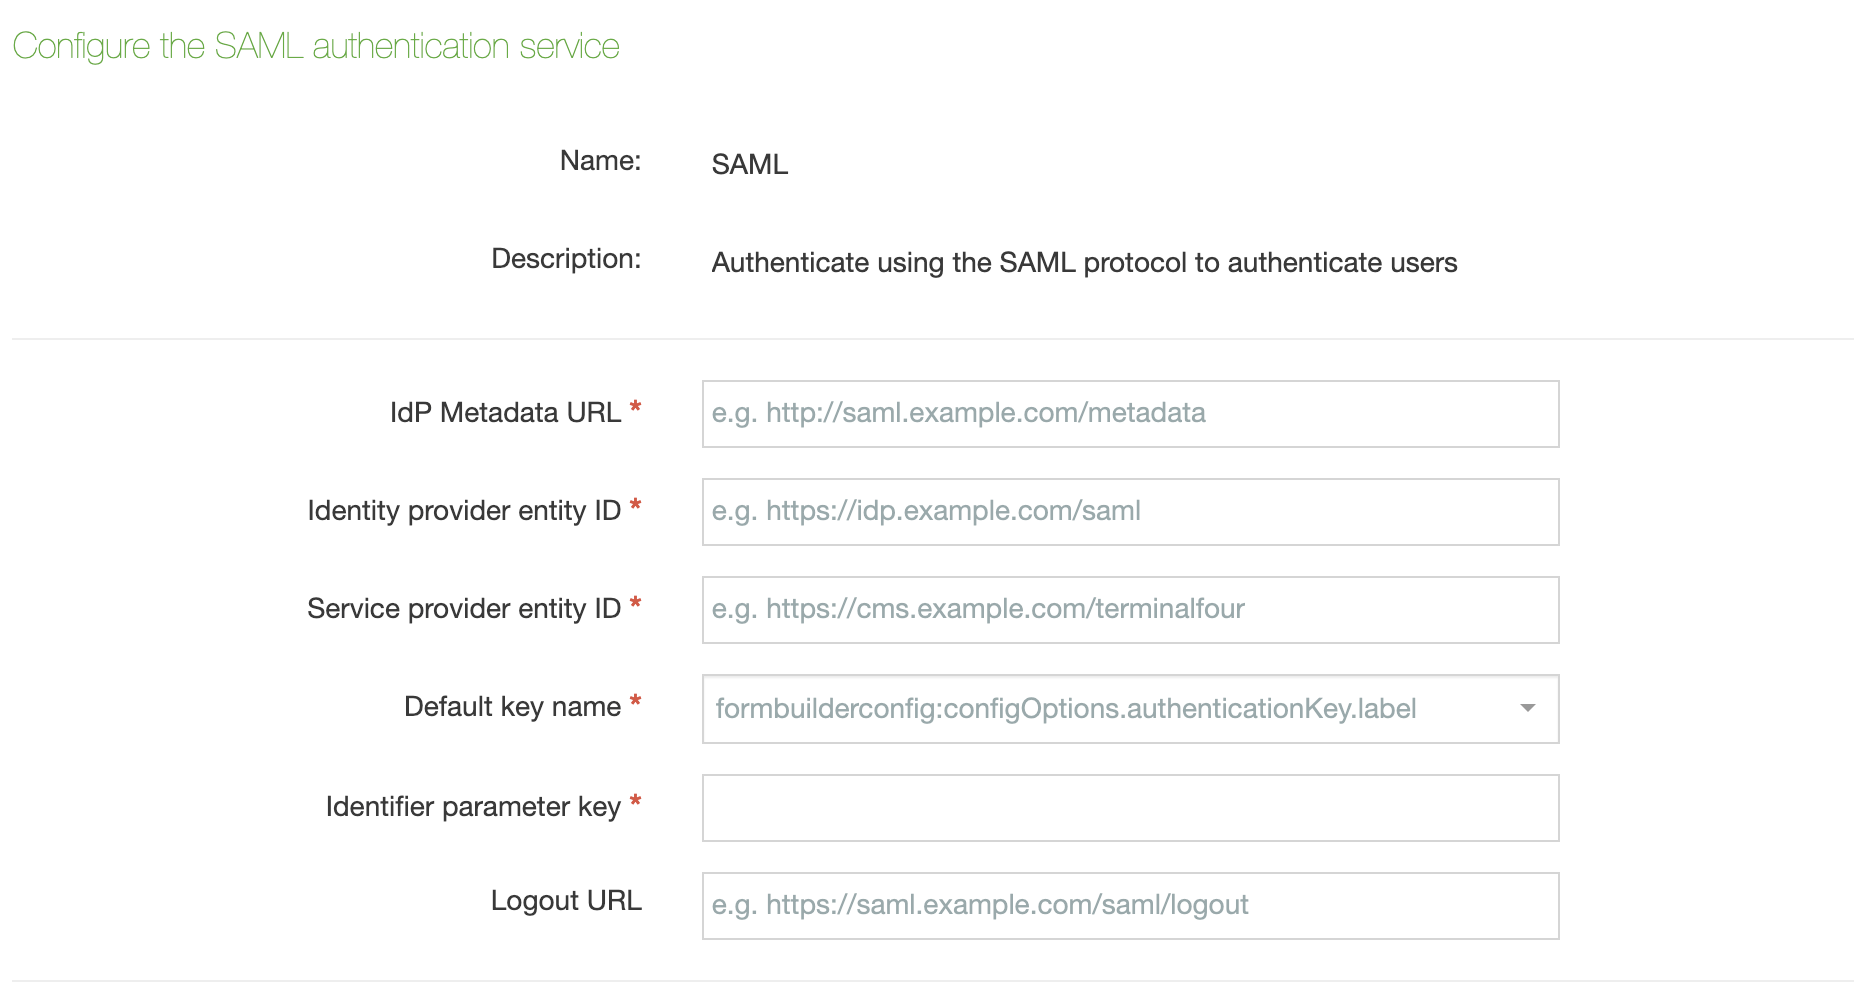Click the dropdown arrow beside authenticationKey.label
This screenshot has width=1854, height=996.
(x=1527, y=709)
